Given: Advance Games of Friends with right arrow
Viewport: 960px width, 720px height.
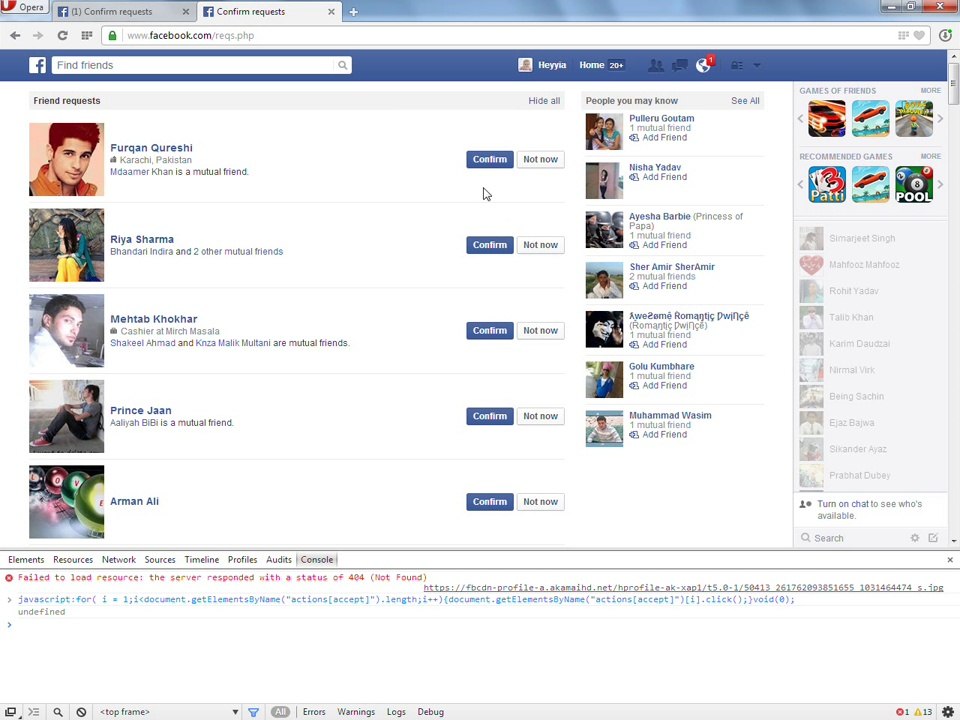Looking at the screenshot, I should pyautogui.click(x=940, y=118).
